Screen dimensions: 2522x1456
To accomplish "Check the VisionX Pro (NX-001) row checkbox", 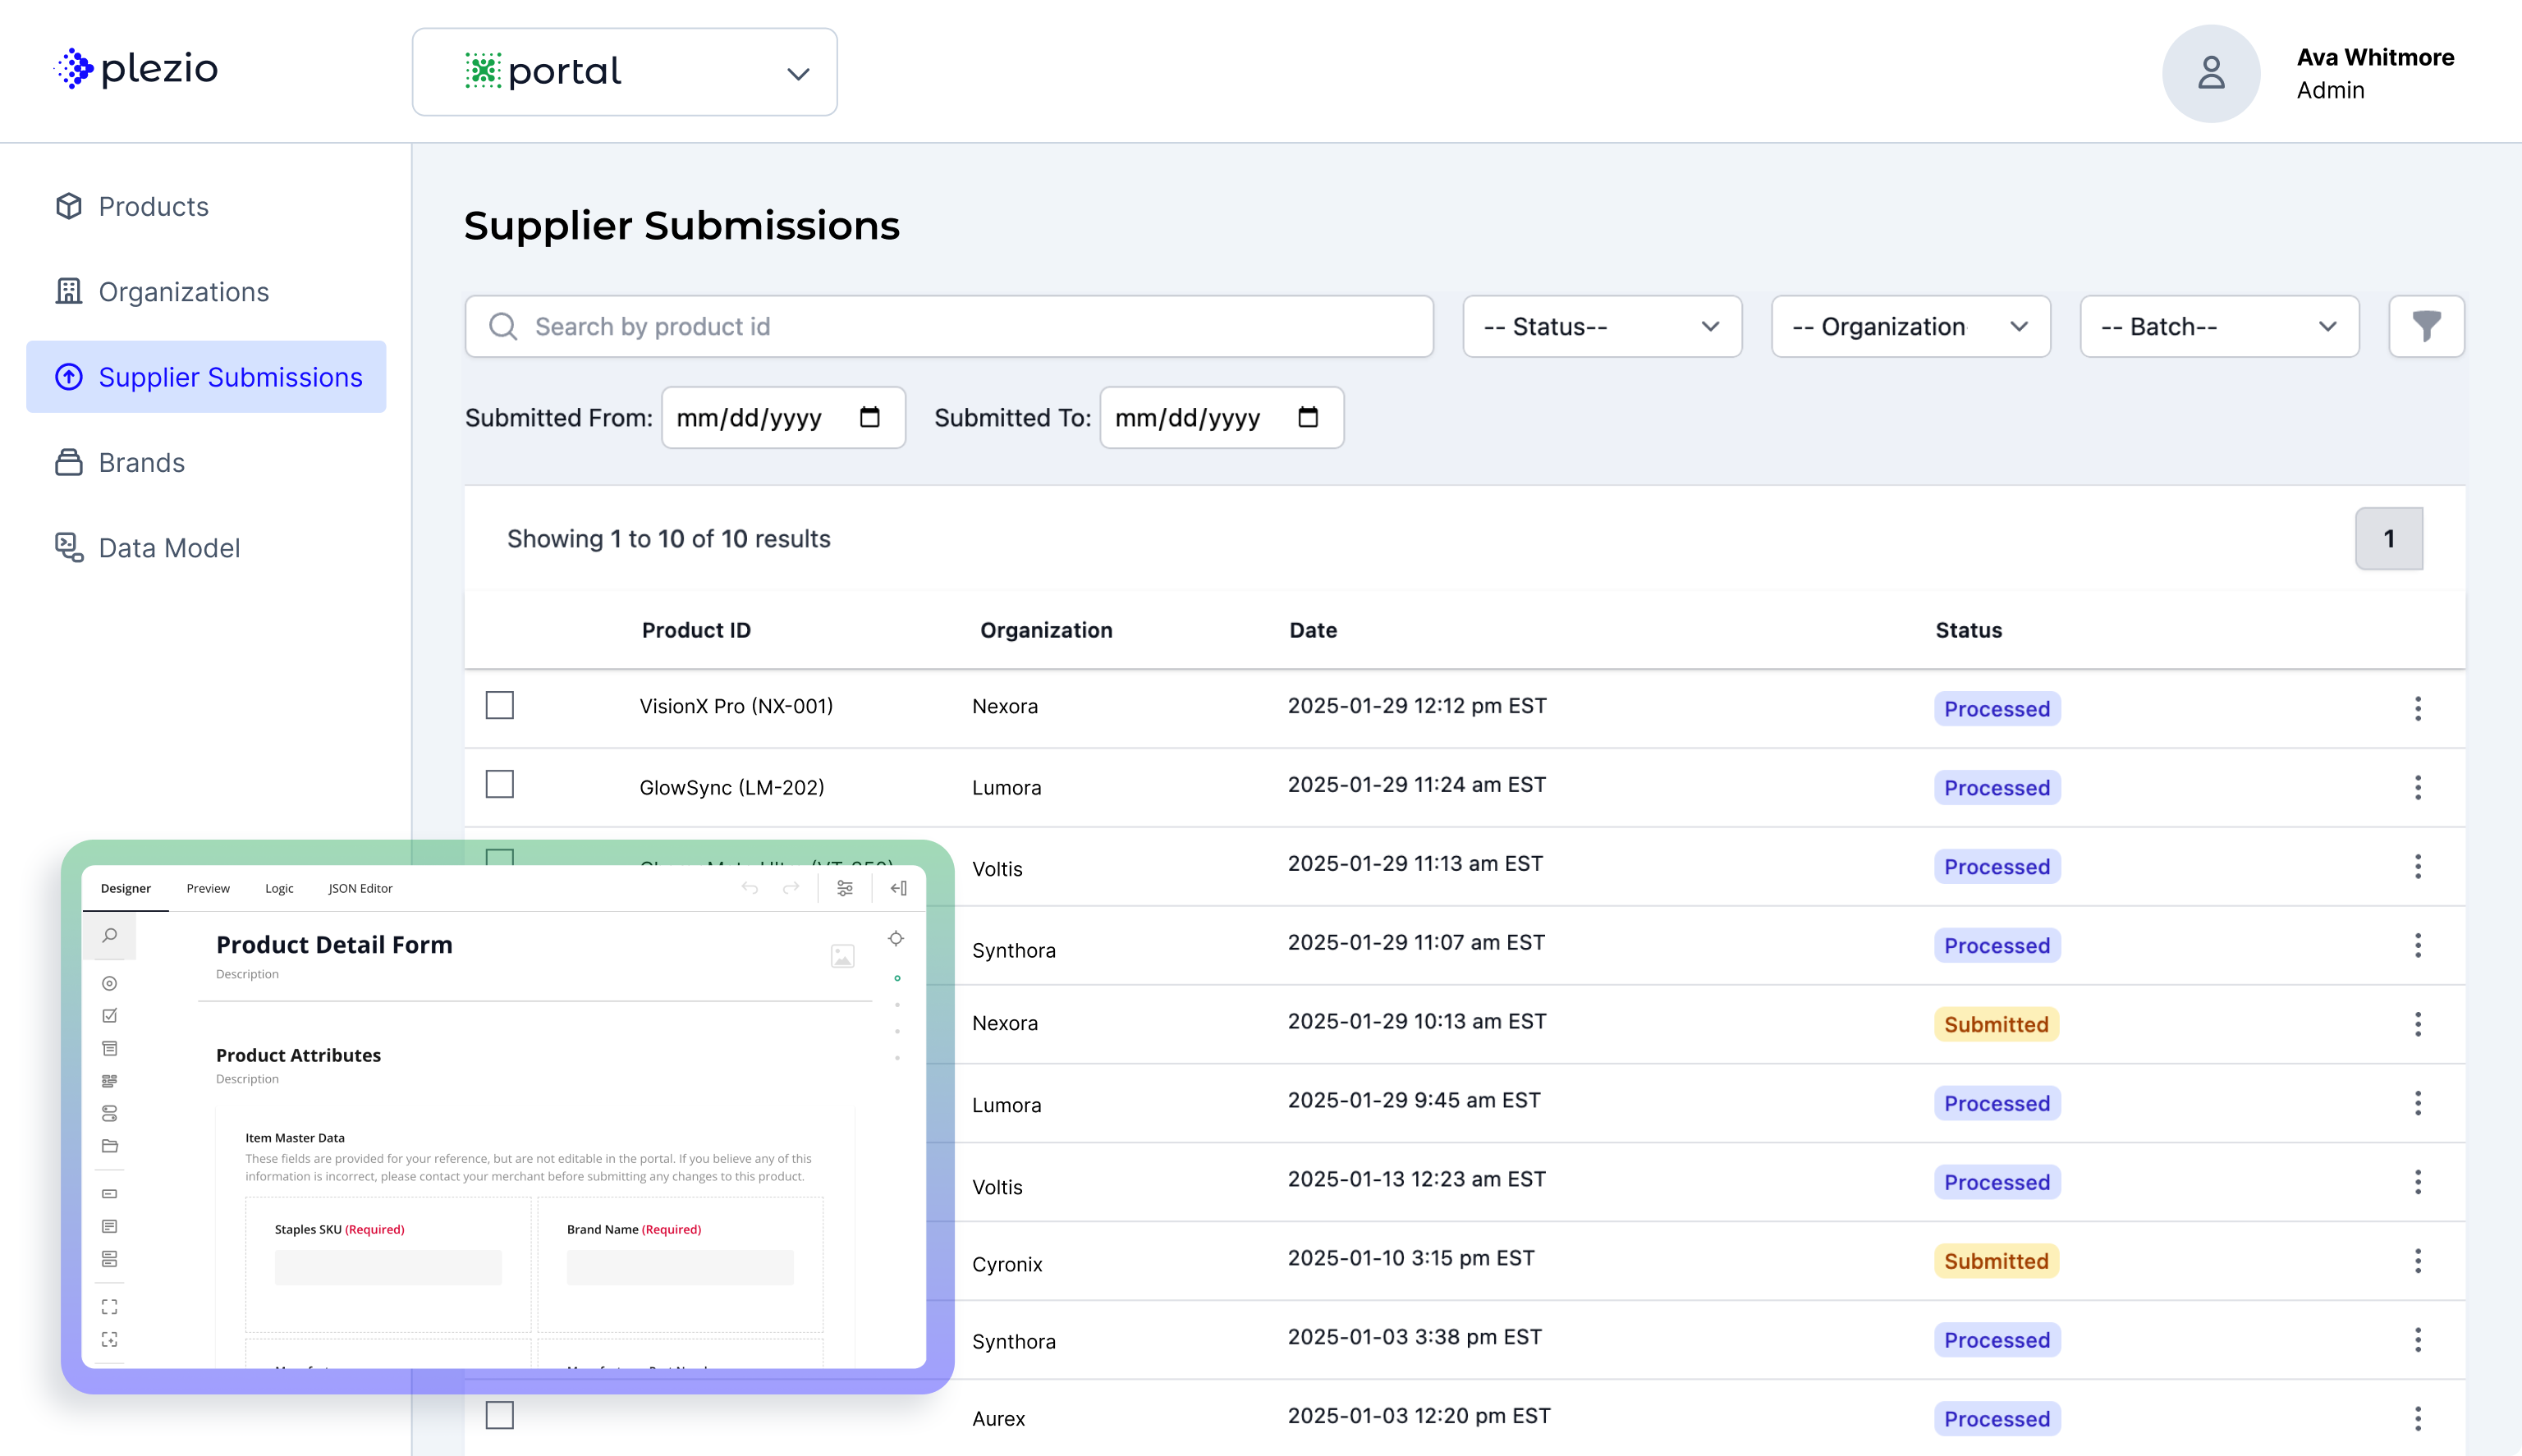I will click(x=500, y=705).
